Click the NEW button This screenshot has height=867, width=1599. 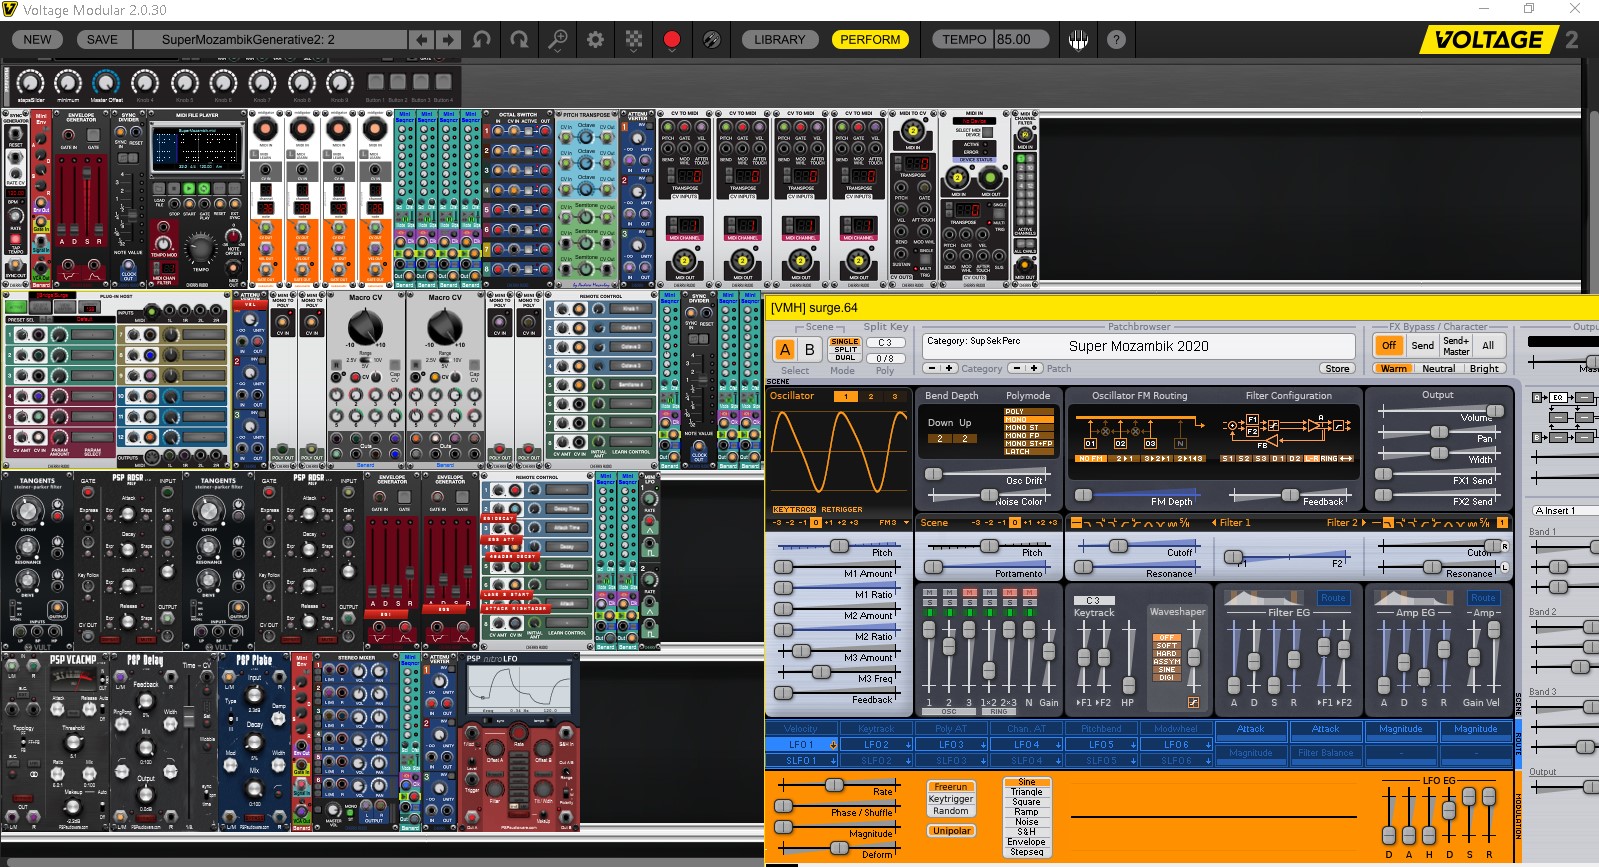pos(37,40)
